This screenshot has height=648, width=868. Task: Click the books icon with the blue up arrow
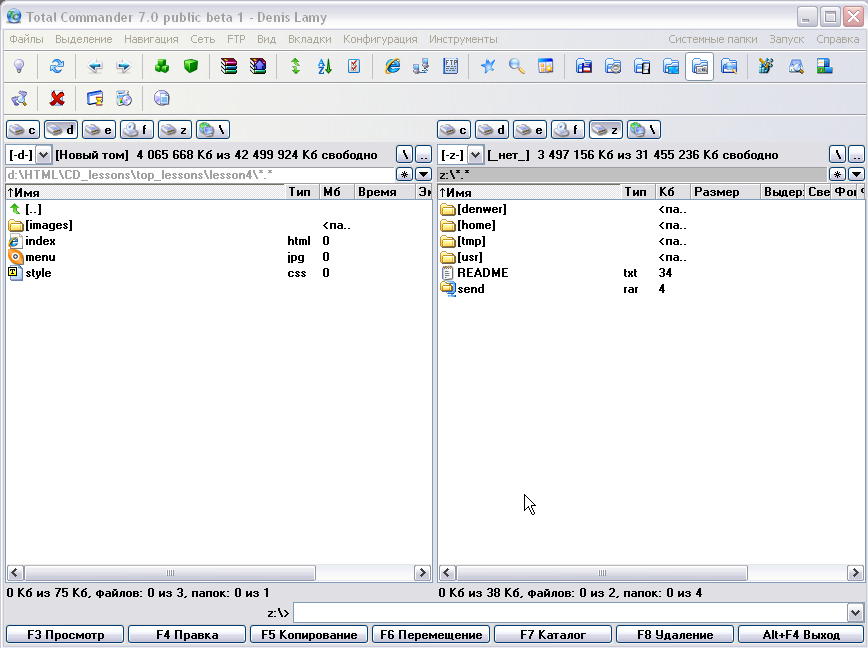[258, 66]
